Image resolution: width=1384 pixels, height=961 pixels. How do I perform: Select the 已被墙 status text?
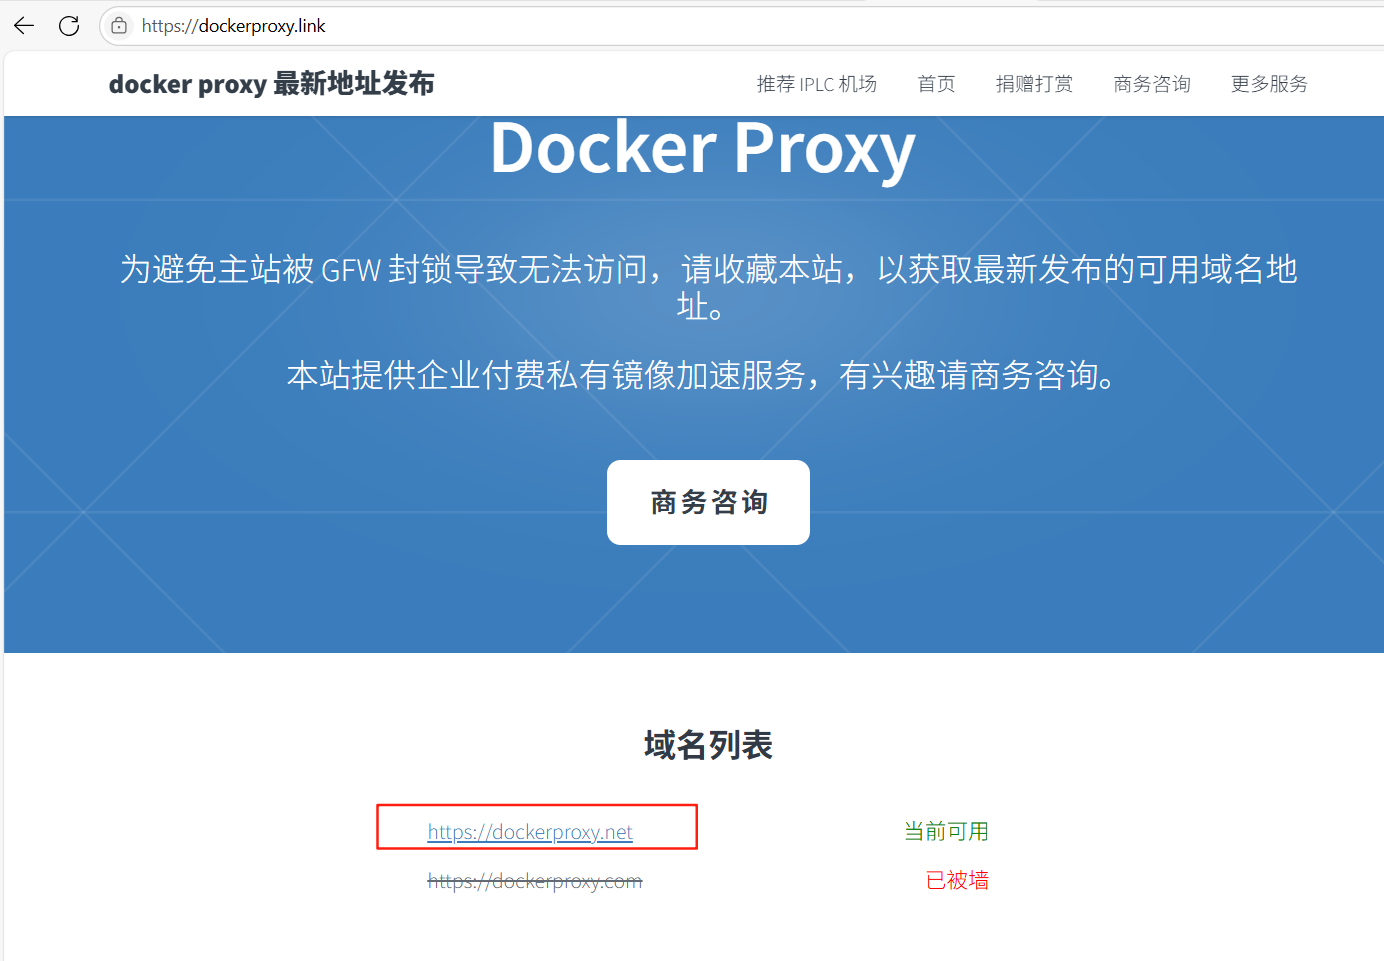[958, 880]
